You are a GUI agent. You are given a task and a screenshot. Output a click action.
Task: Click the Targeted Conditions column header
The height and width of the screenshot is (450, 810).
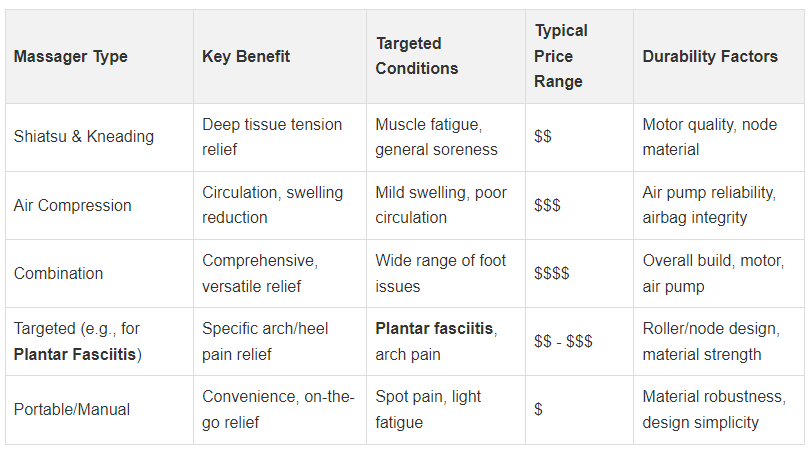(x=417, y=57)
